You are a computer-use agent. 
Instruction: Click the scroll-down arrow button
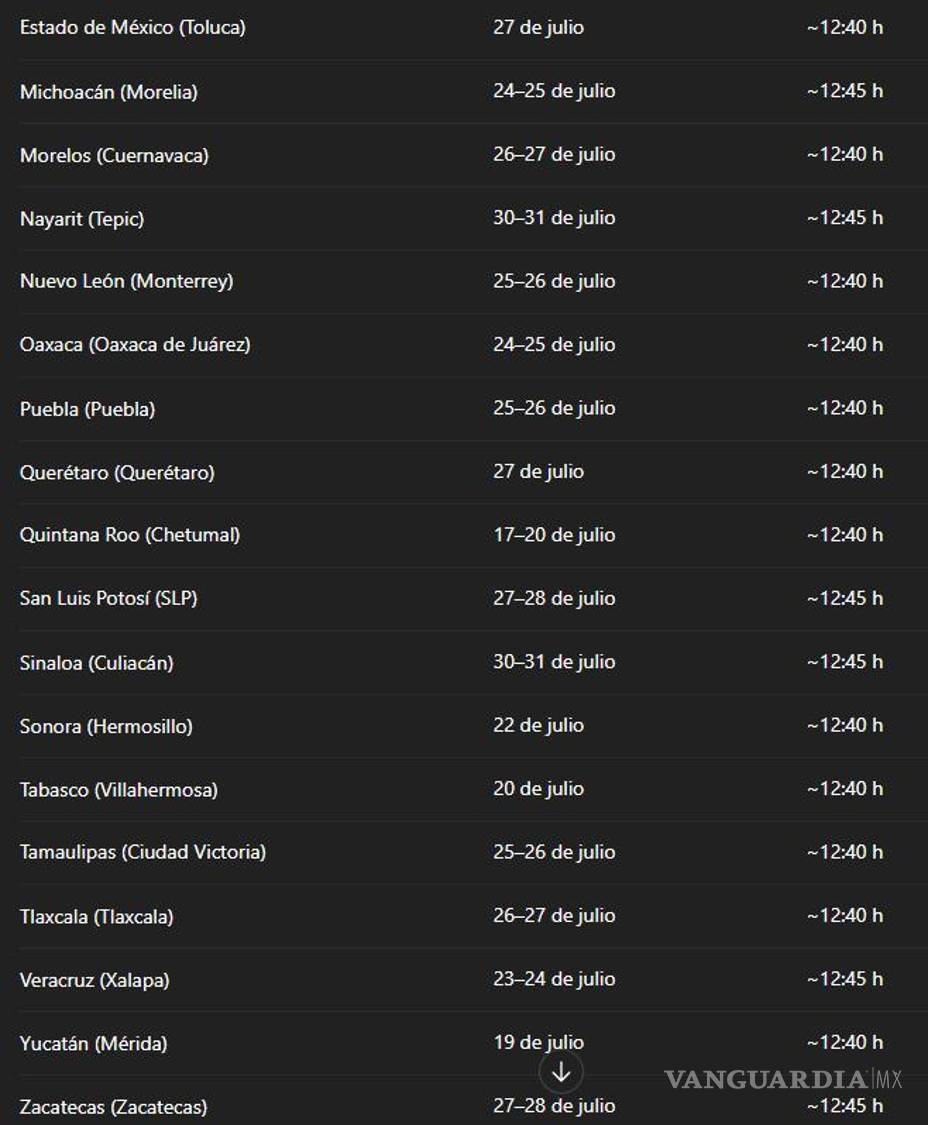point(561,1073)
